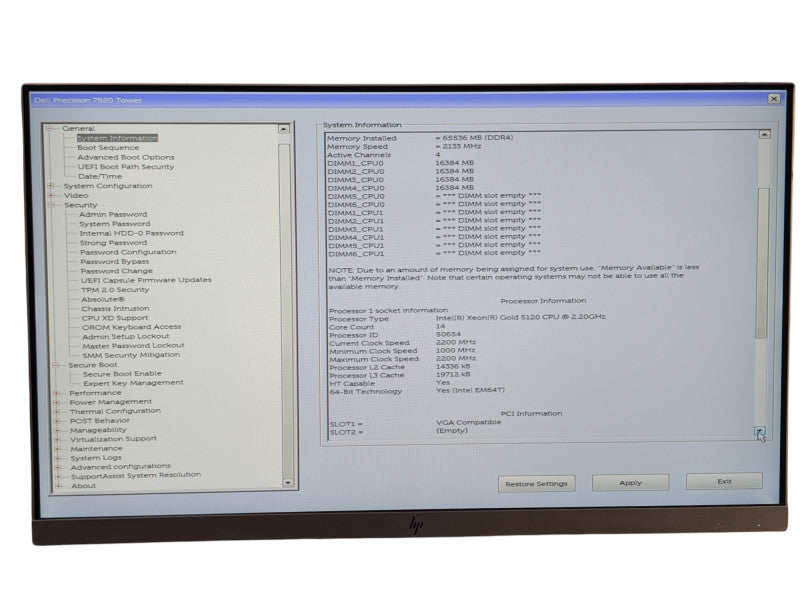Expand the POST Behavior node
Image resolution: width=800 pixels, height=602 pixels.
[x=57, y=421]
